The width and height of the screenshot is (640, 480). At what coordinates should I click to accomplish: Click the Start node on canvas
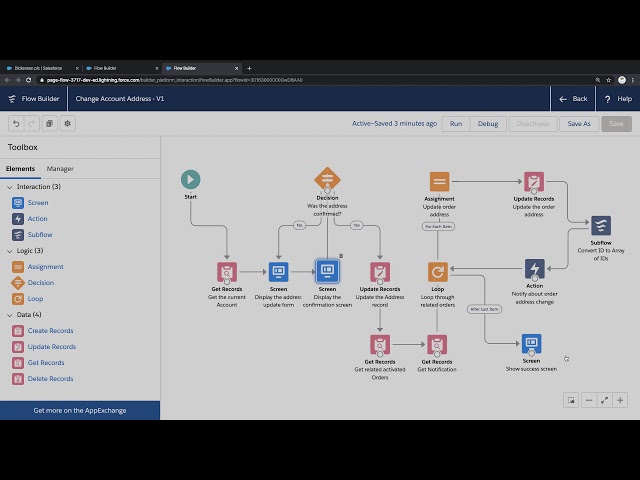(x=191, y=180)
